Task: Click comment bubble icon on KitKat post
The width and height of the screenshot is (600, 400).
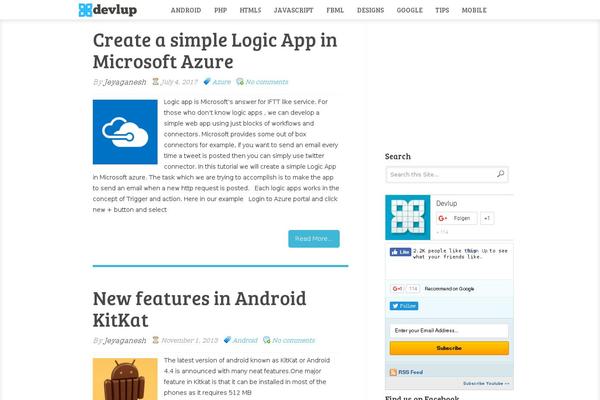Action: [x=267, y=340]
